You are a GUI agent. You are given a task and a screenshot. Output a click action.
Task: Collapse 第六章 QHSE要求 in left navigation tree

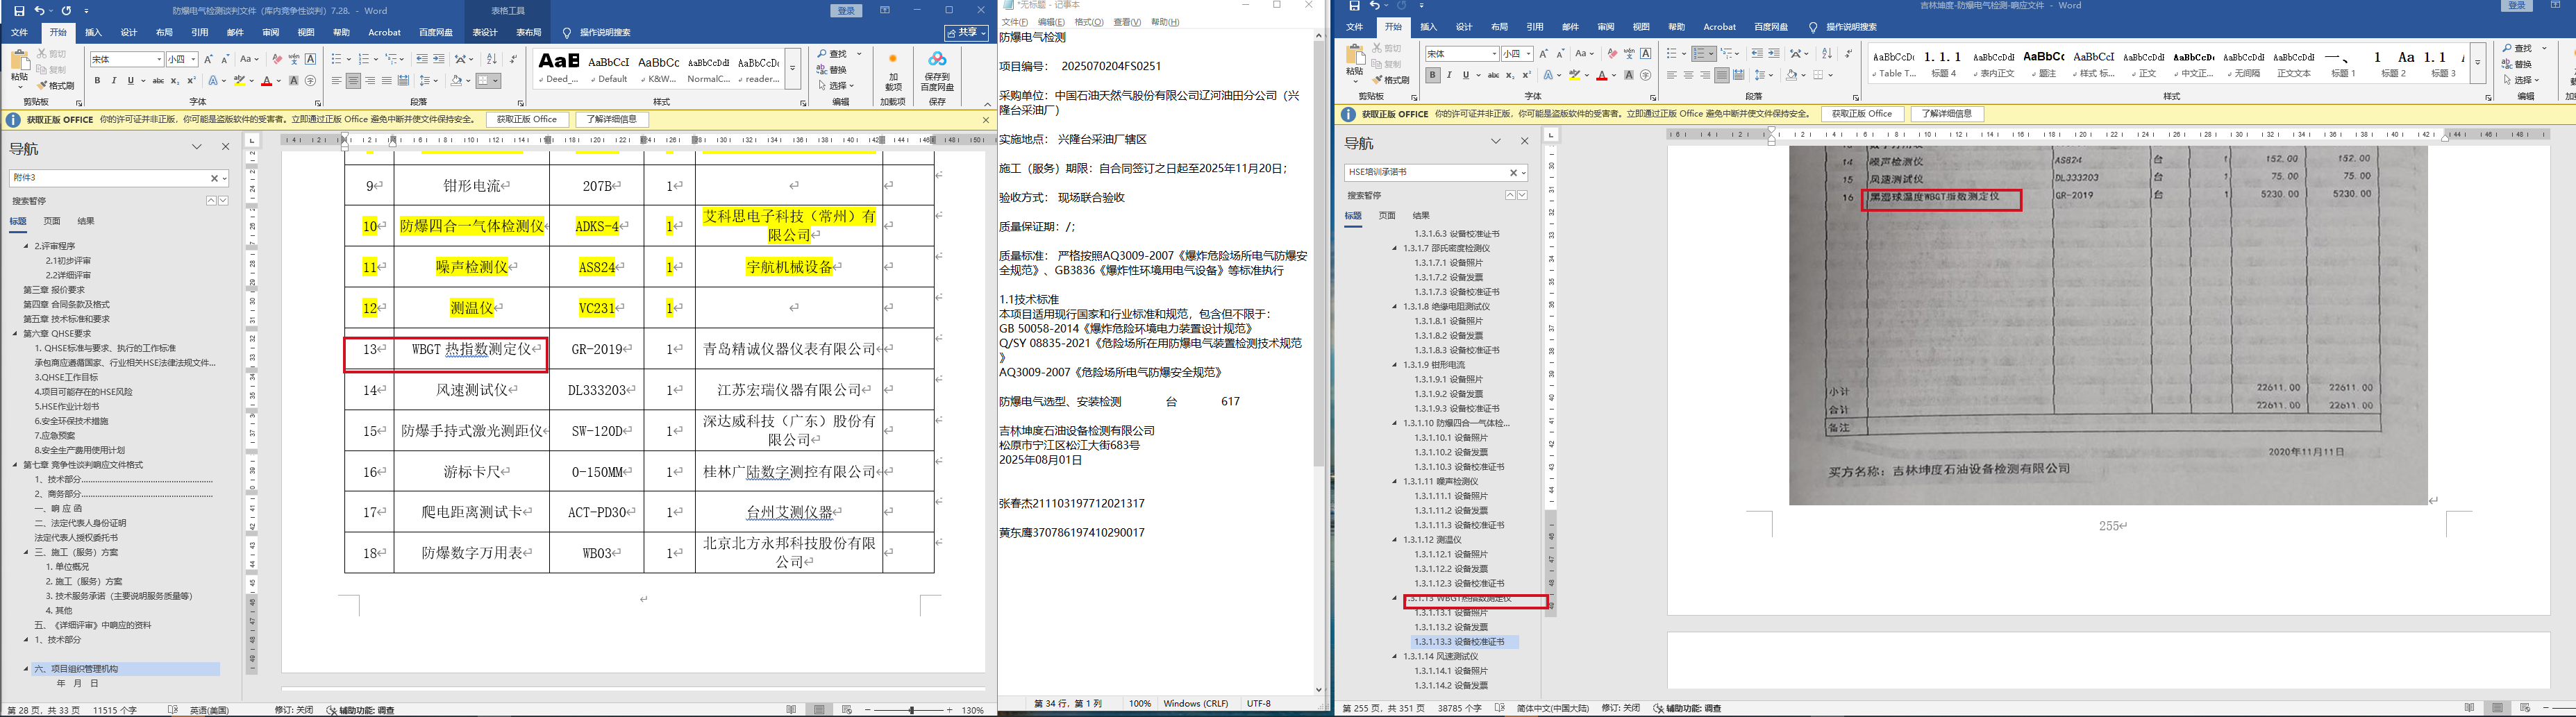[x=16, y=334]
